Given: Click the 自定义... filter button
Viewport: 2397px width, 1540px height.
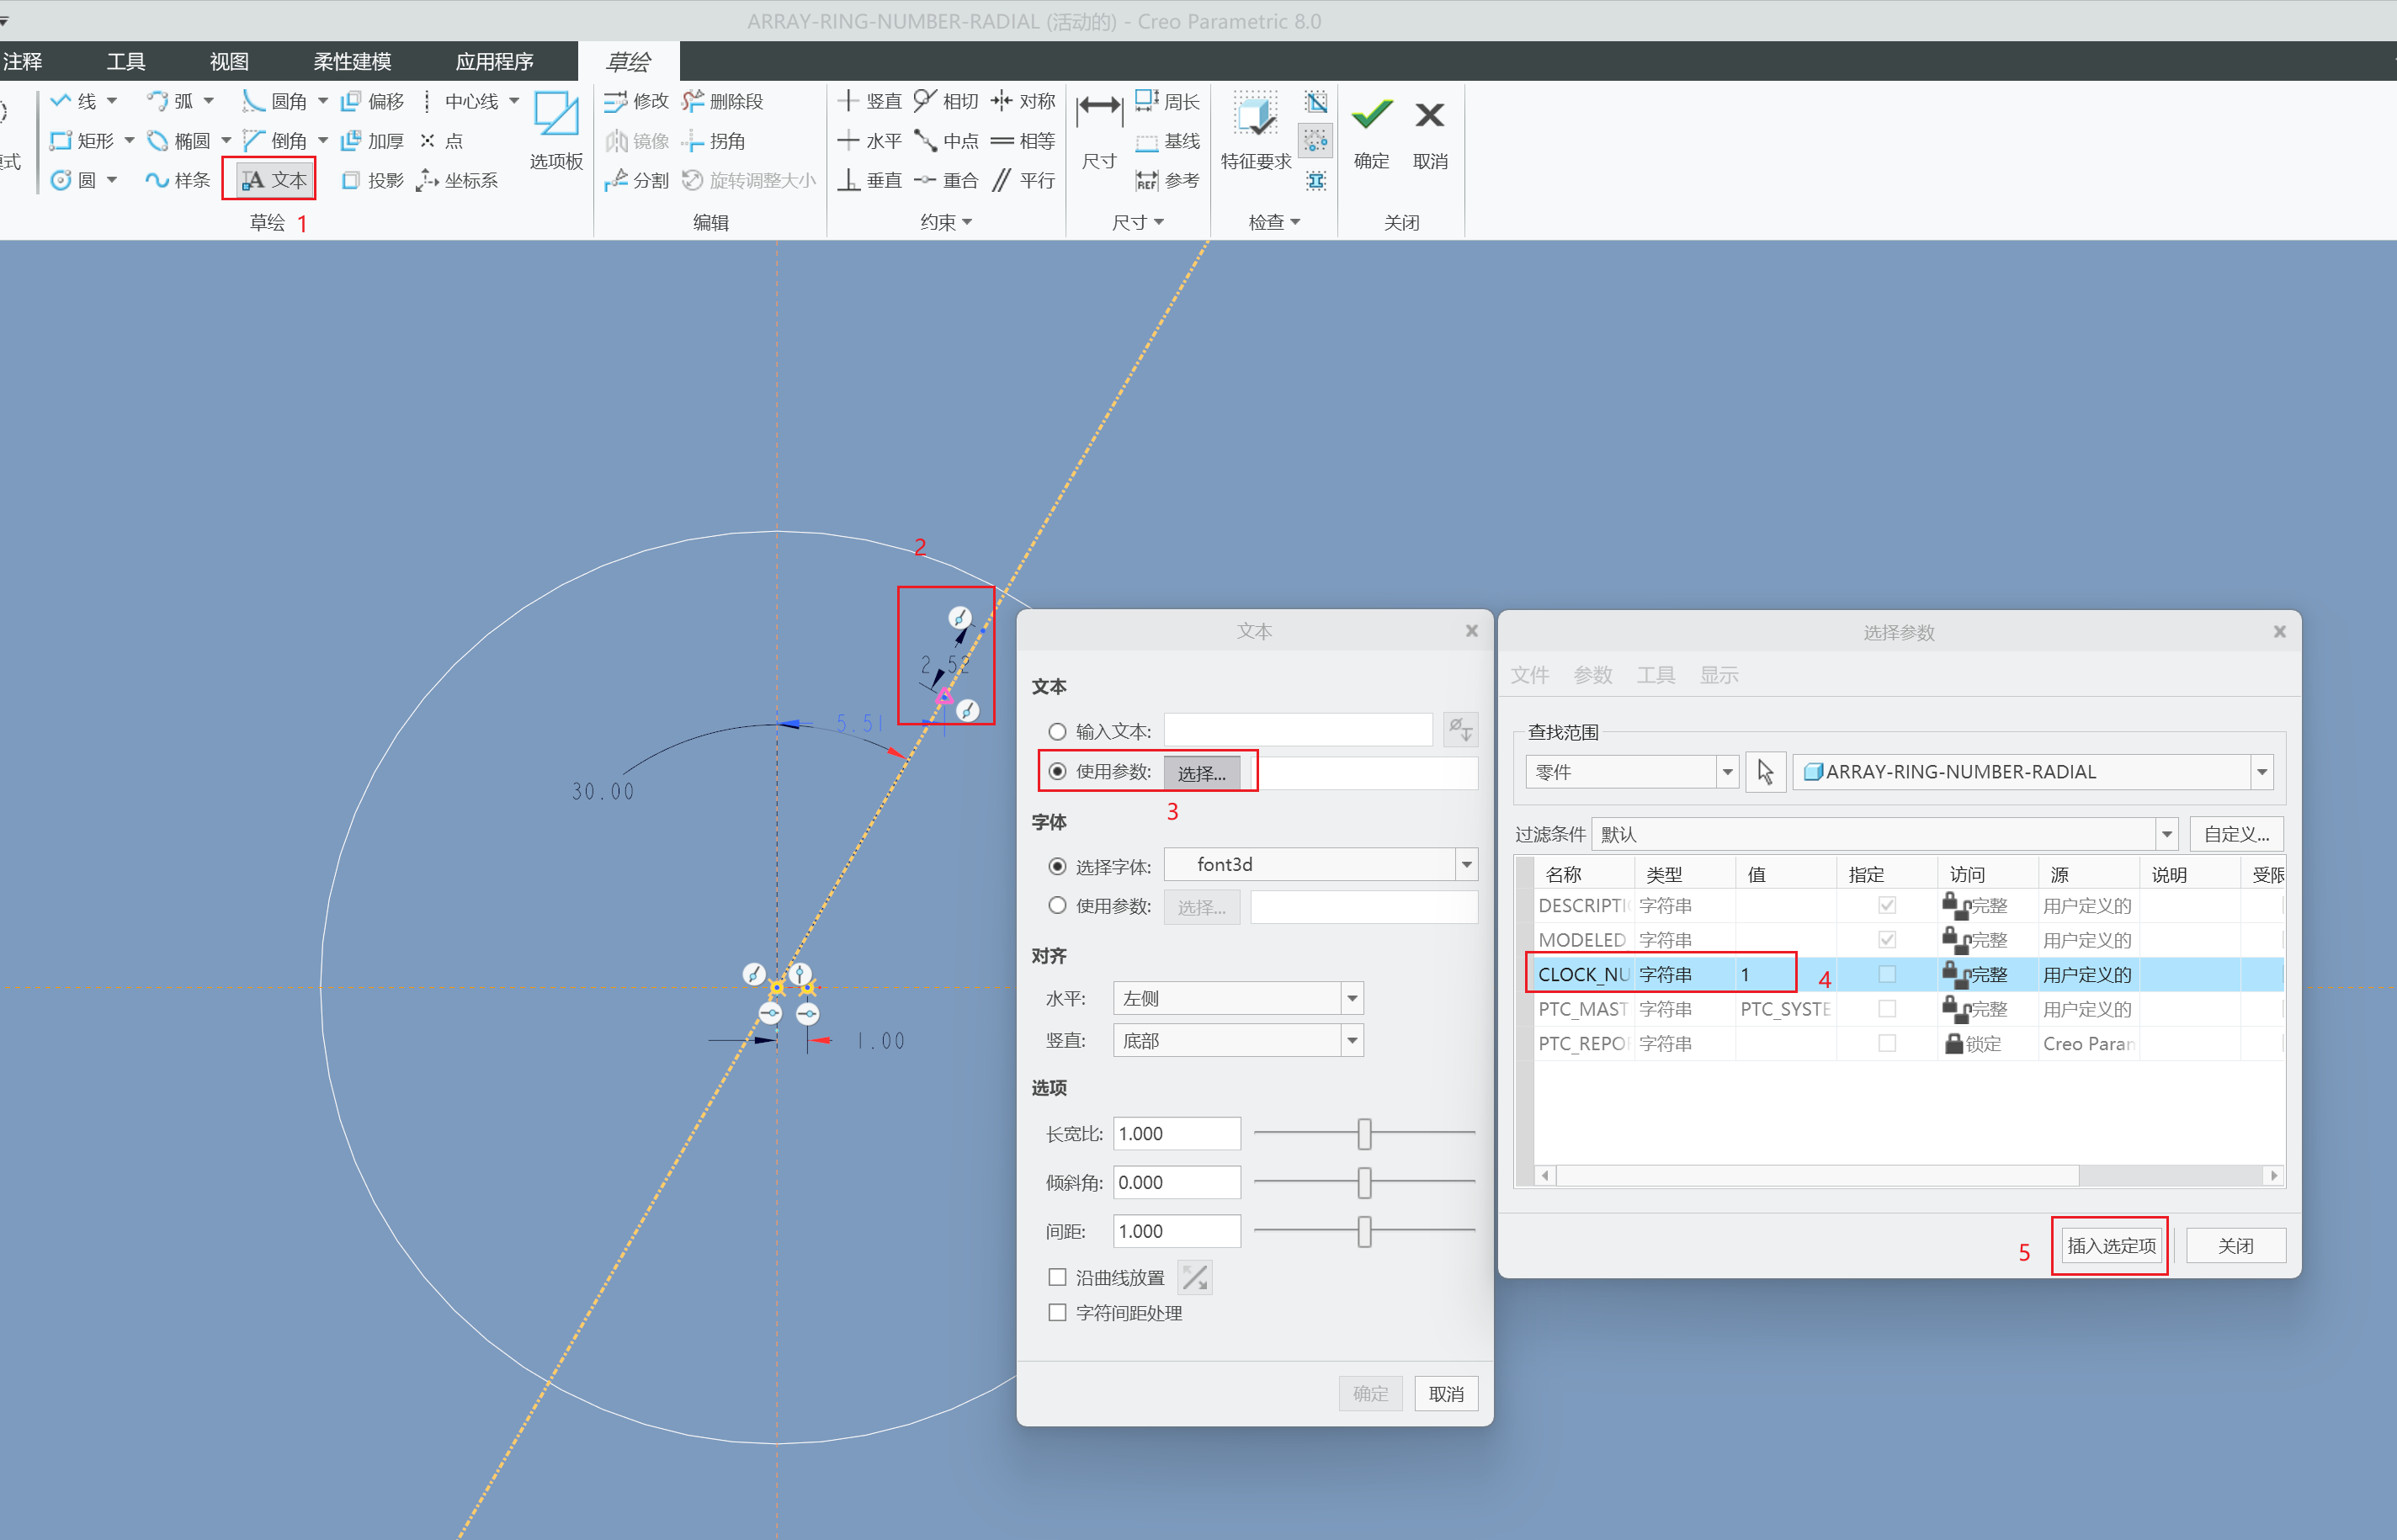Looking at the screenshot, I should coord(2236,834).
